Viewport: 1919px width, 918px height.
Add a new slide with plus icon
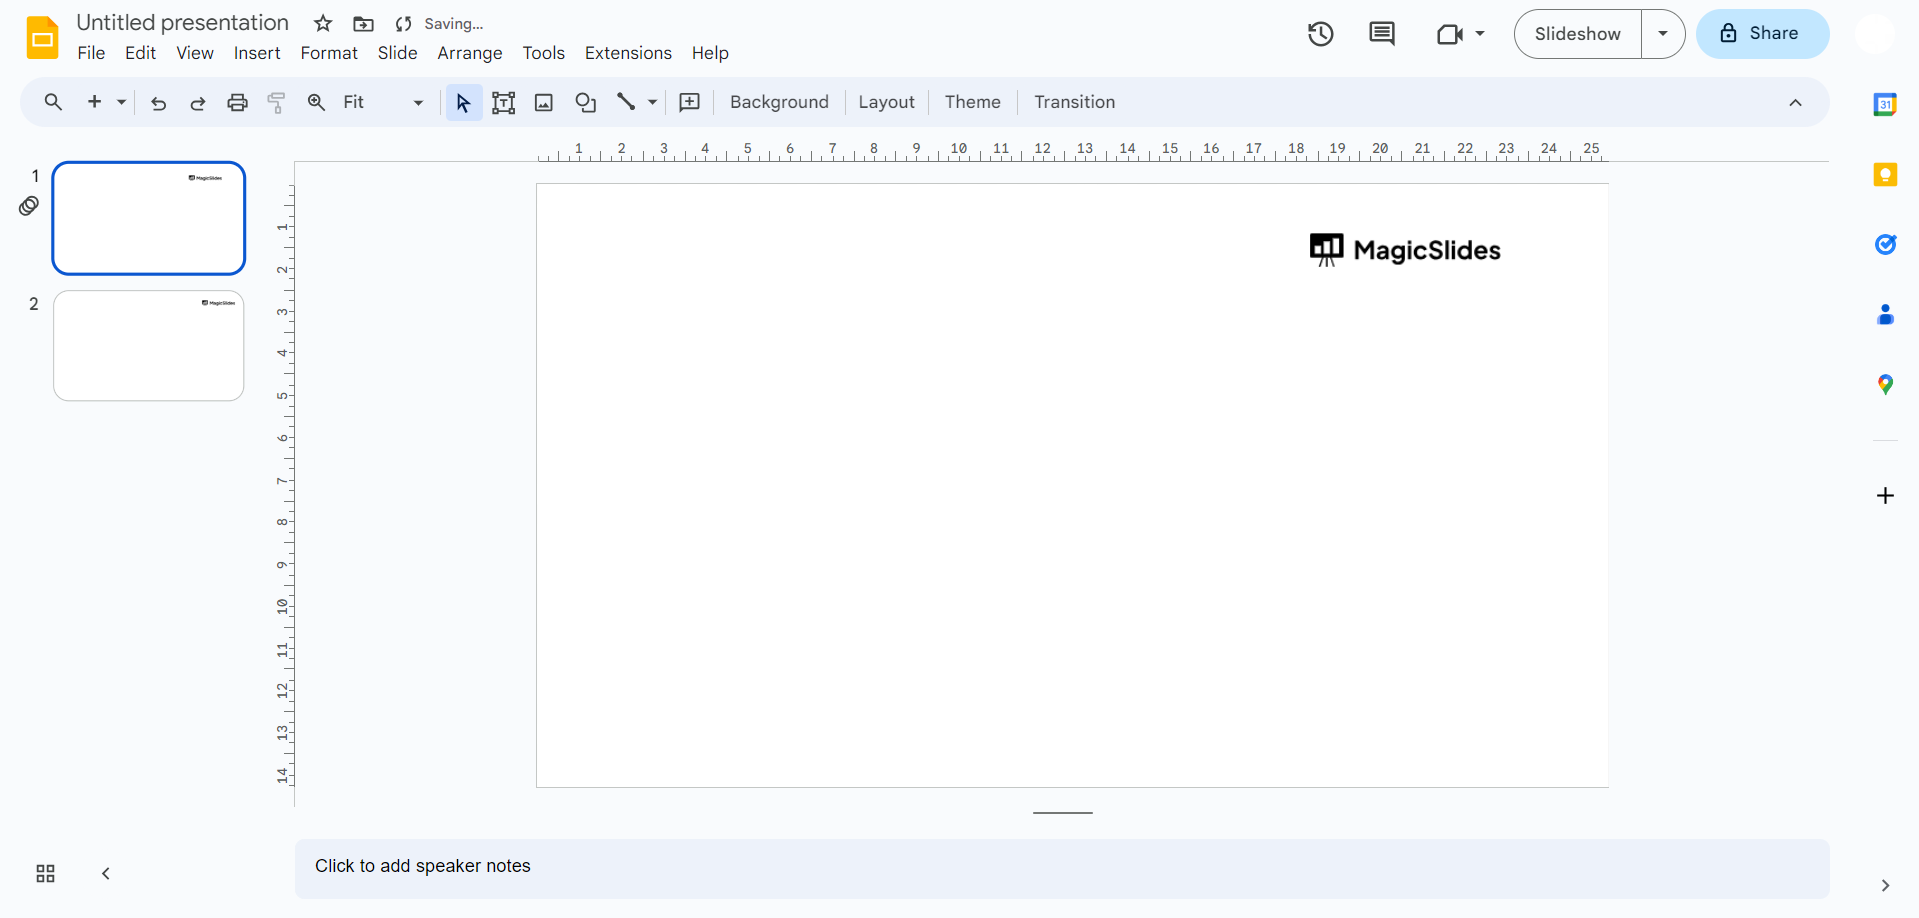tap(95, 102)
